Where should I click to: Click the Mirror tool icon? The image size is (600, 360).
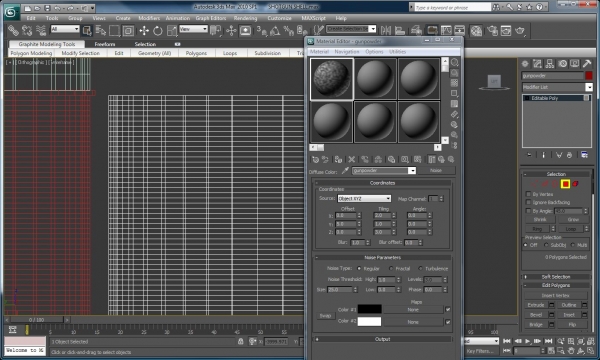(386, 31)
